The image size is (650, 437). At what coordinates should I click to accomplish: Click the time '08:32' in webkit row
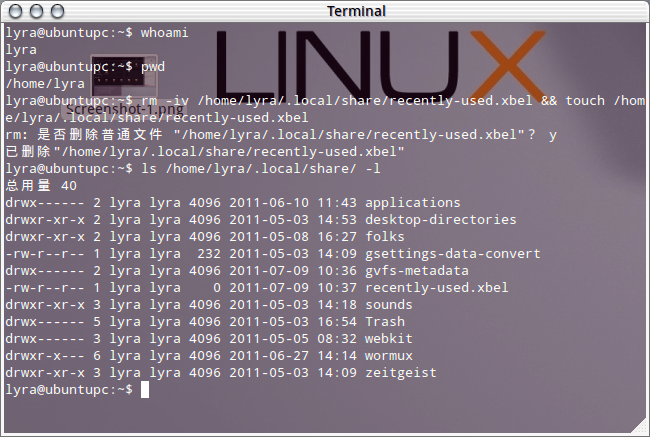(337, 339)
